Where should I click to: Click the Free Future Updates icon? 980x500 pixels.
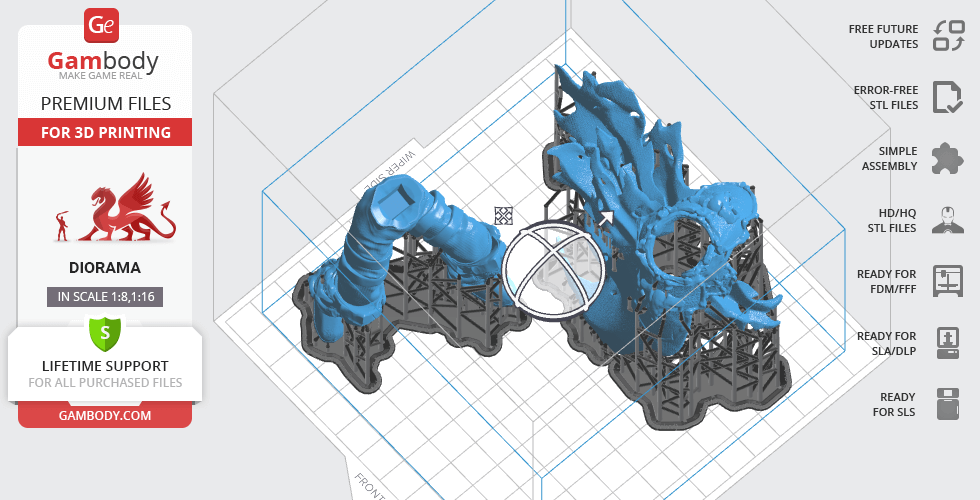tap(947, 36)
